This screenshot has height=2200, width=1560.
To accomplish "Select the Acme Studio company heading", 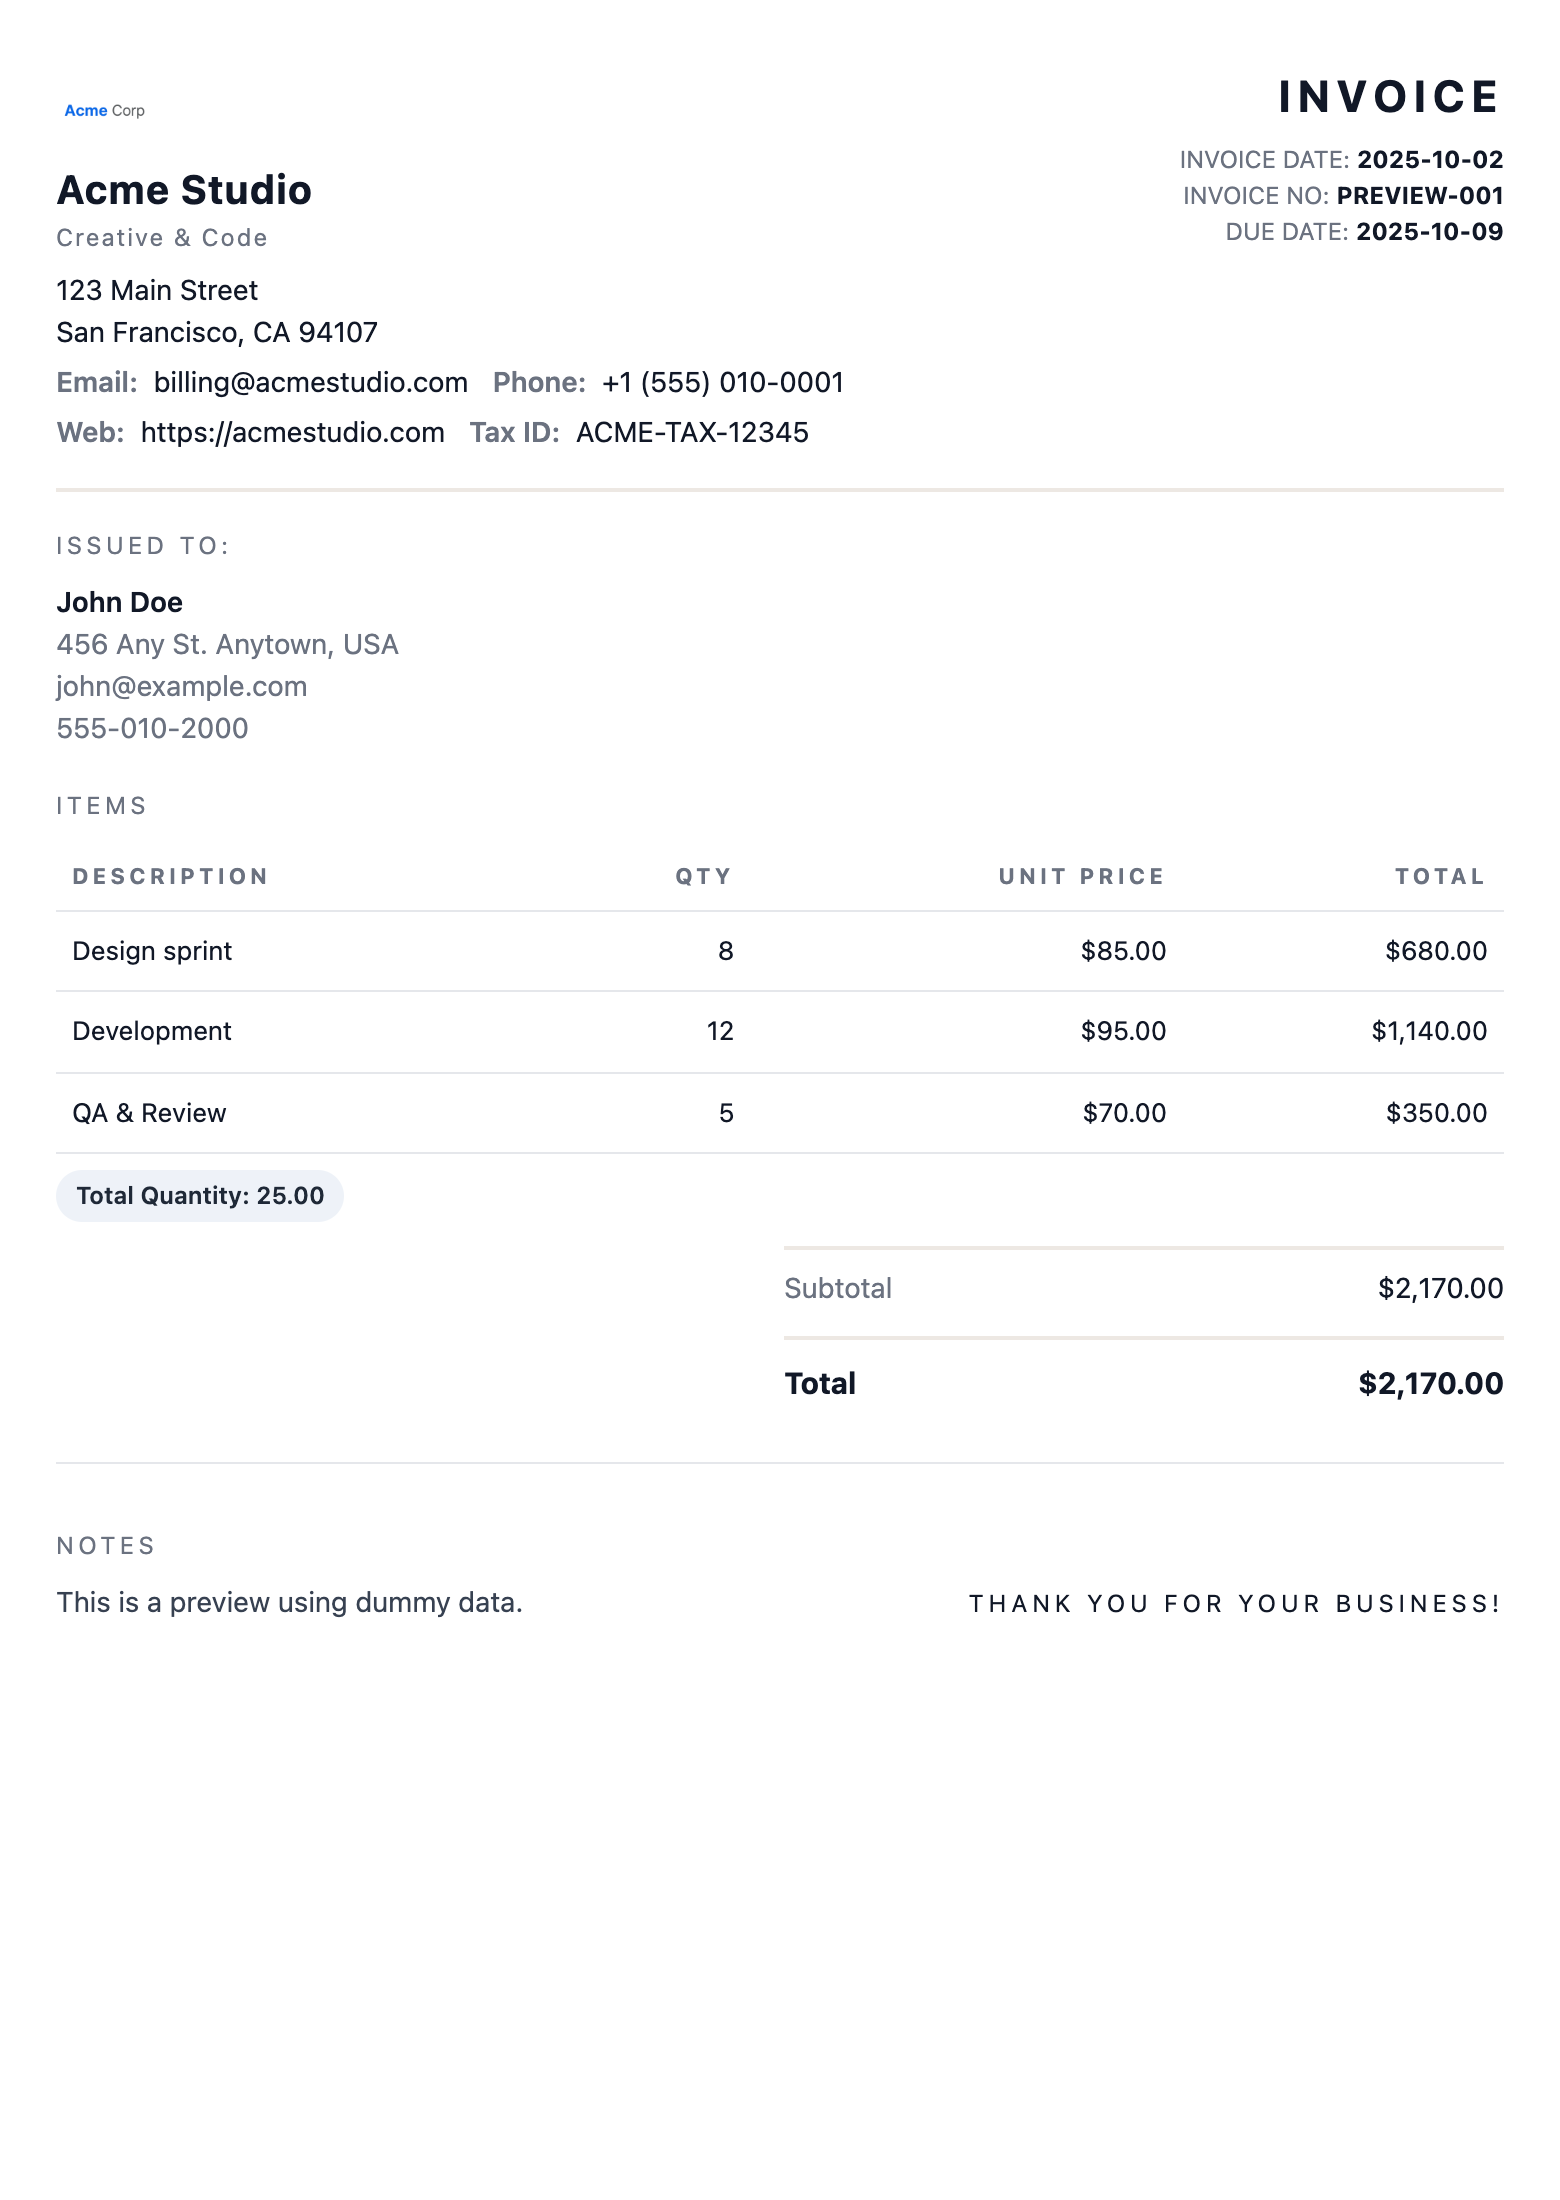I will (184, 191).
